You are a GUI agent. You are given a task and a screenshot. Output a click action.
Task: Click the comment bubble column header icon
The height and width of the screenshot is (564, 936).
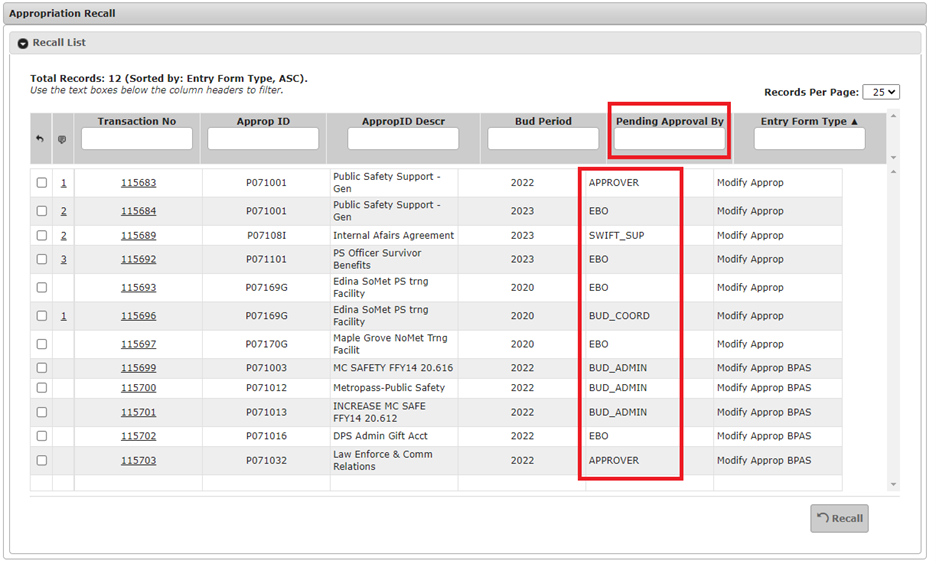[x=62, y=139]
